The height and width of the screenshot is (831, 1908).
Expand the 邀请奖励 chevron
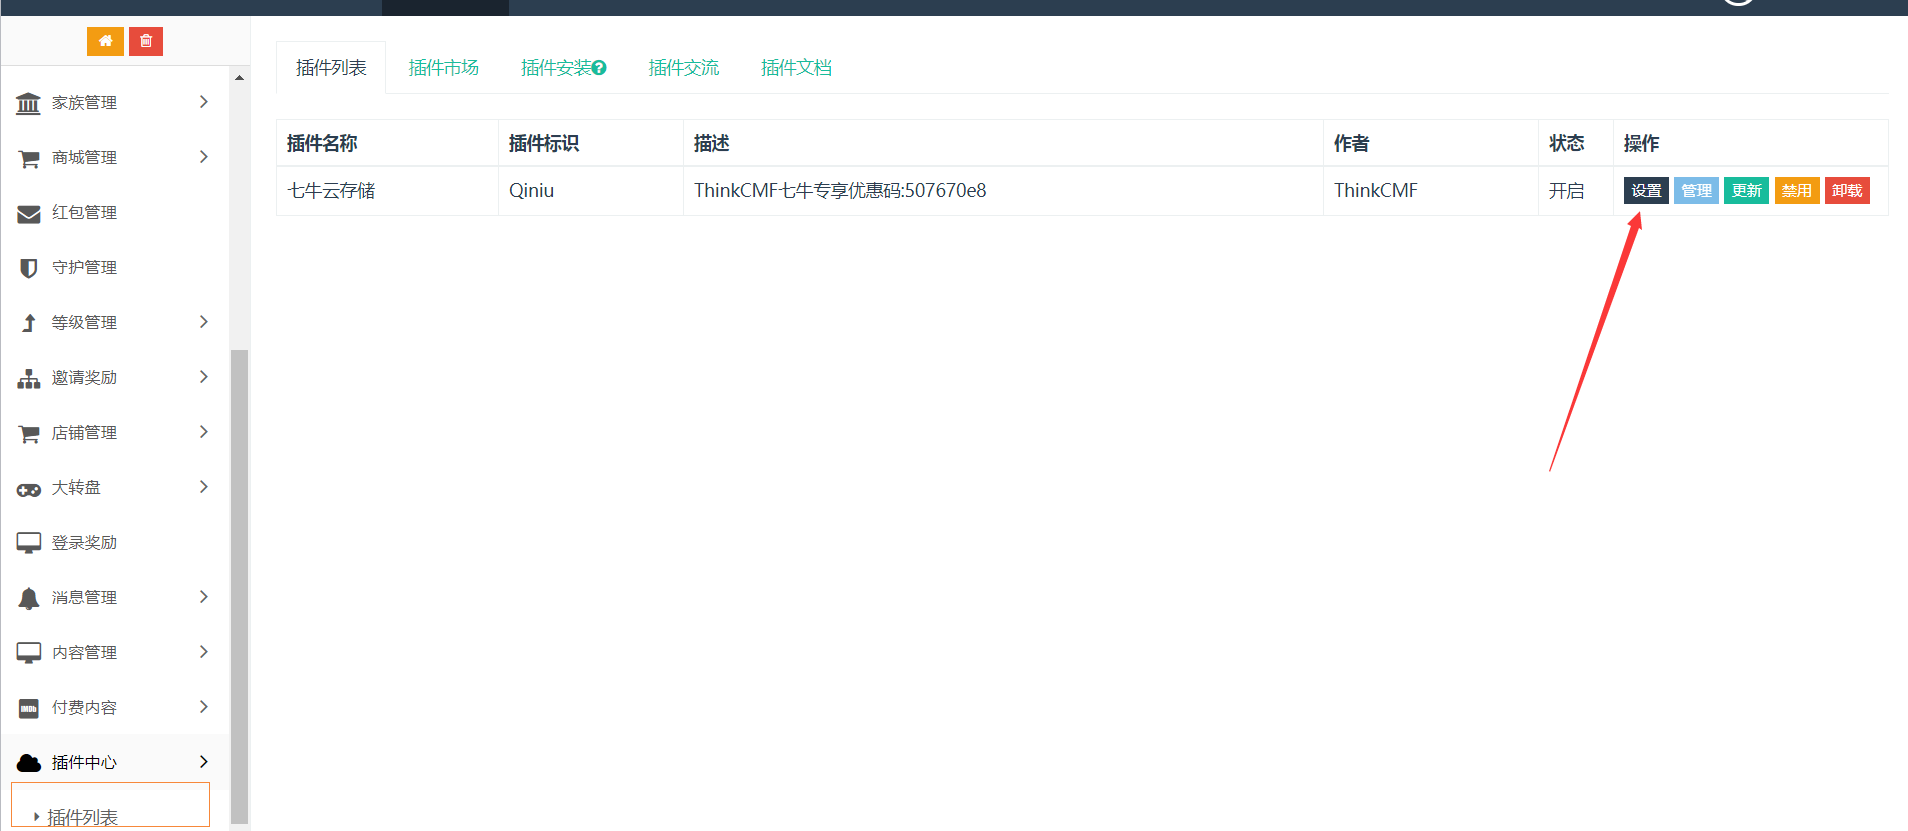[x=204, y=377]
